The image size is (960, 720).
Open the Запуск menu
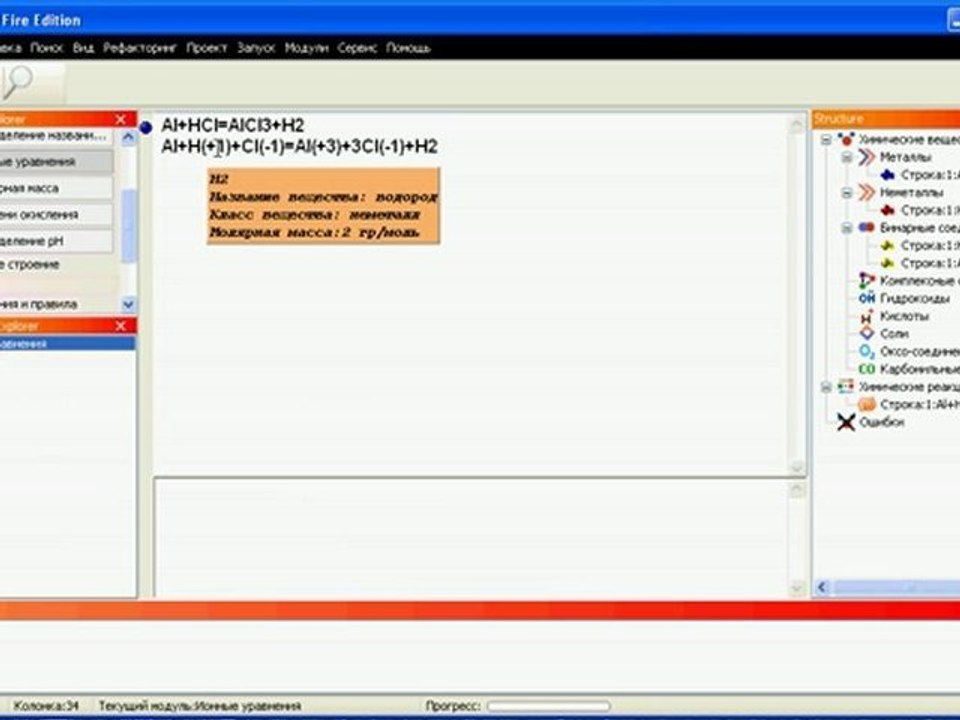pyautogui.click(x=256, y=48)
